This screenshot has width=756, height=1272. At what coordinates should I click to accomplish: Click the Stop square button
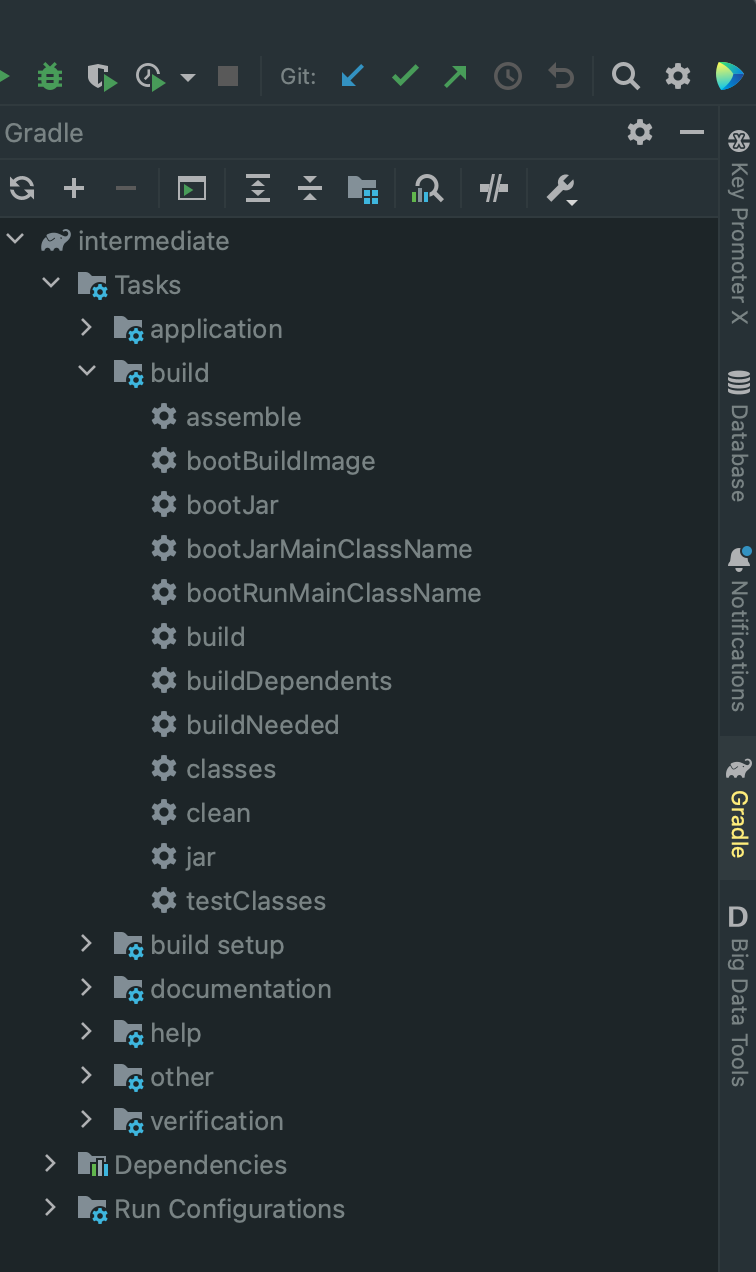tap(228, 76)
